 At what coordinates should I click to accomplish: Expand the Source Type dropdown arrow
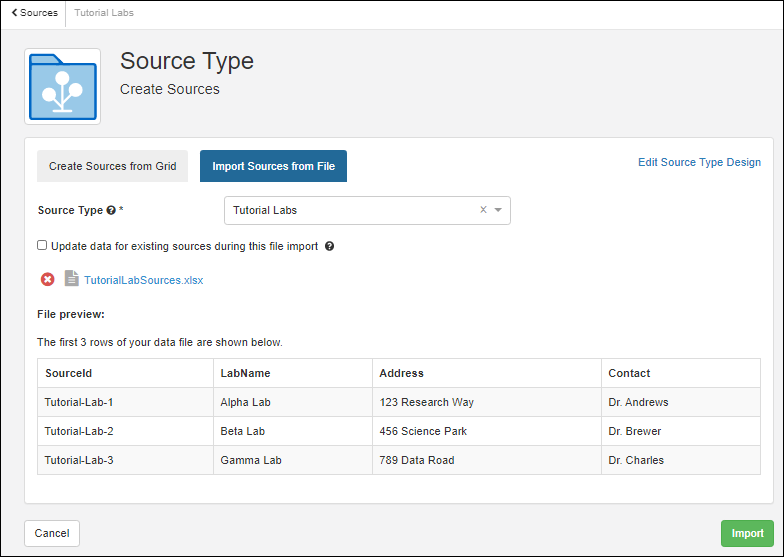tap(498, 210)
